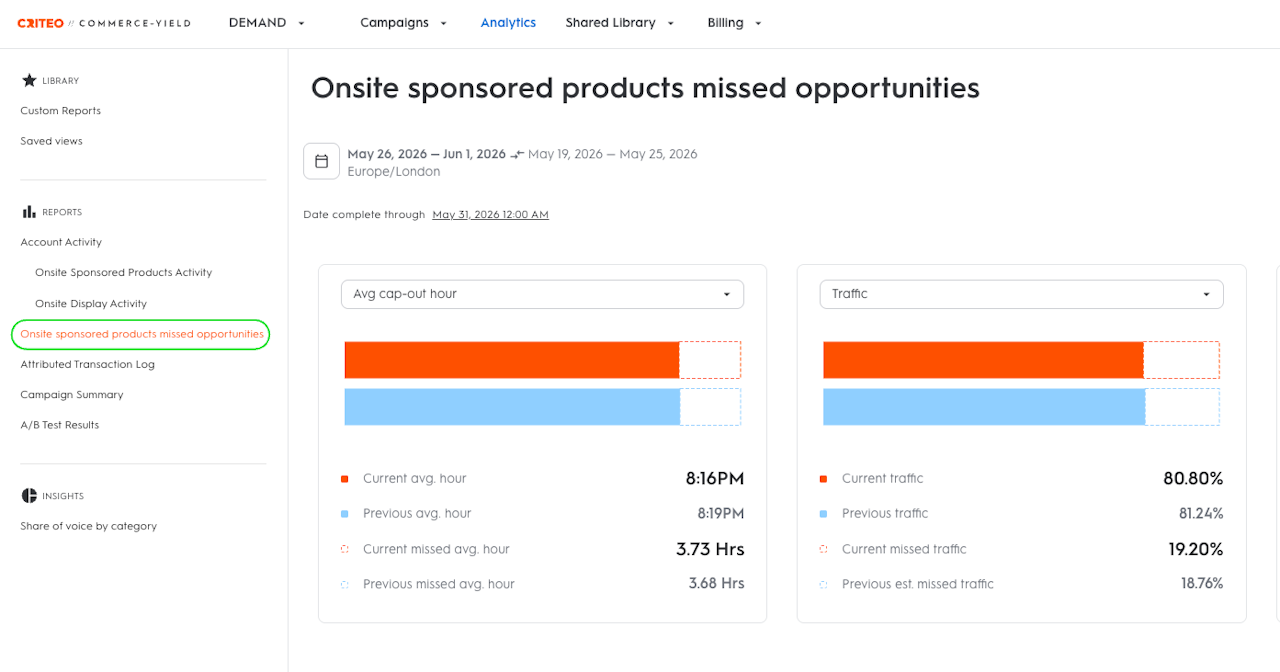Viewport: 1280px width, 672px height.
Task: Open Share of voice by category
Action: click(x=89, y=527)
